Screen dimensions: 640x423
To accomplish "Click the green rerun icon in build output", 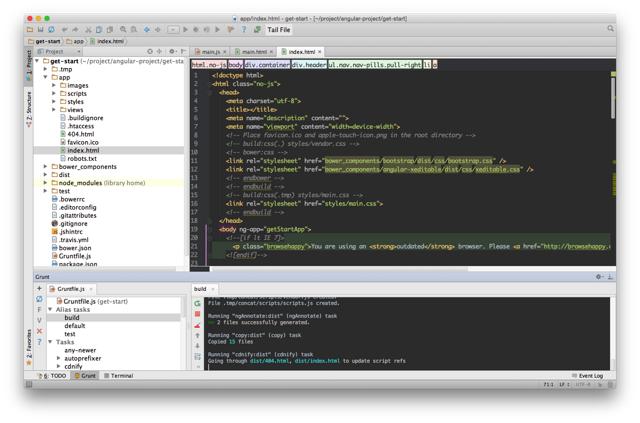I will (x=198, y=302).
